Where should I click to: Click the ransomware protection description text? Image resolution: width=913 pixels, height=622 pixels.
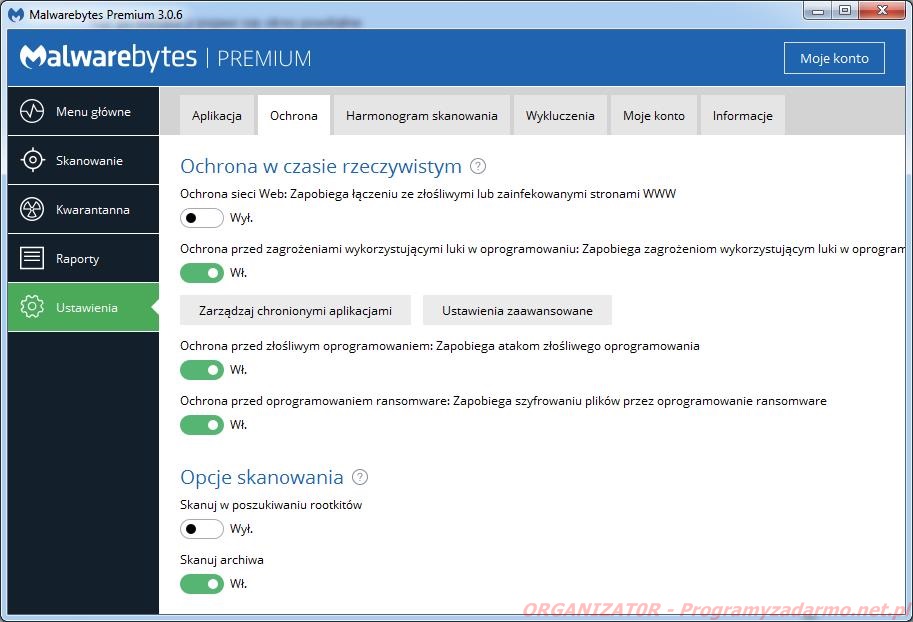point(503,401)
